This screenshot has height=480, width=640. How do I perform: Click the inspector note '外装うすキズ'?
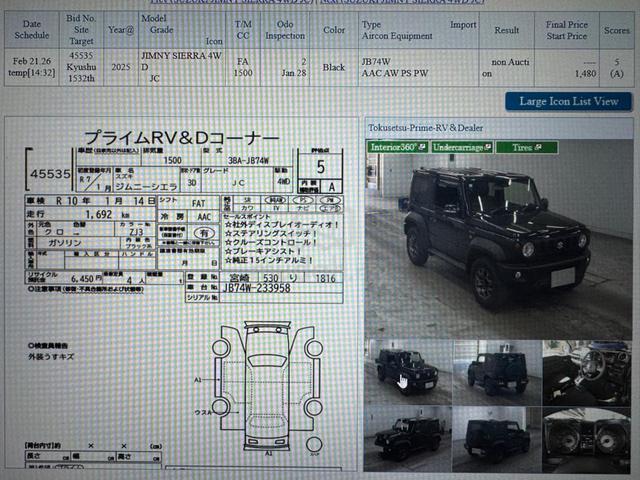(x=51, y=357)
